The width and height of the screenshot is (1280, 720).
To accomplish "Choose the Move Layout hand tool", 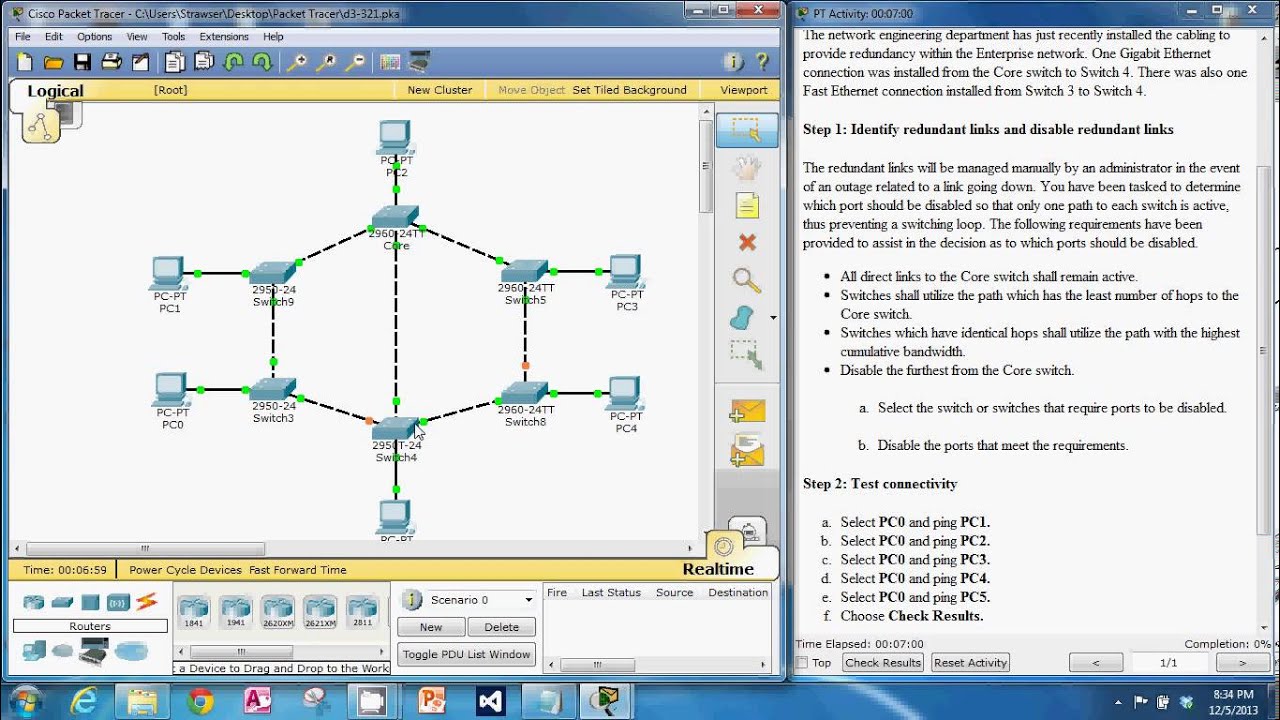I will point(746,168).
